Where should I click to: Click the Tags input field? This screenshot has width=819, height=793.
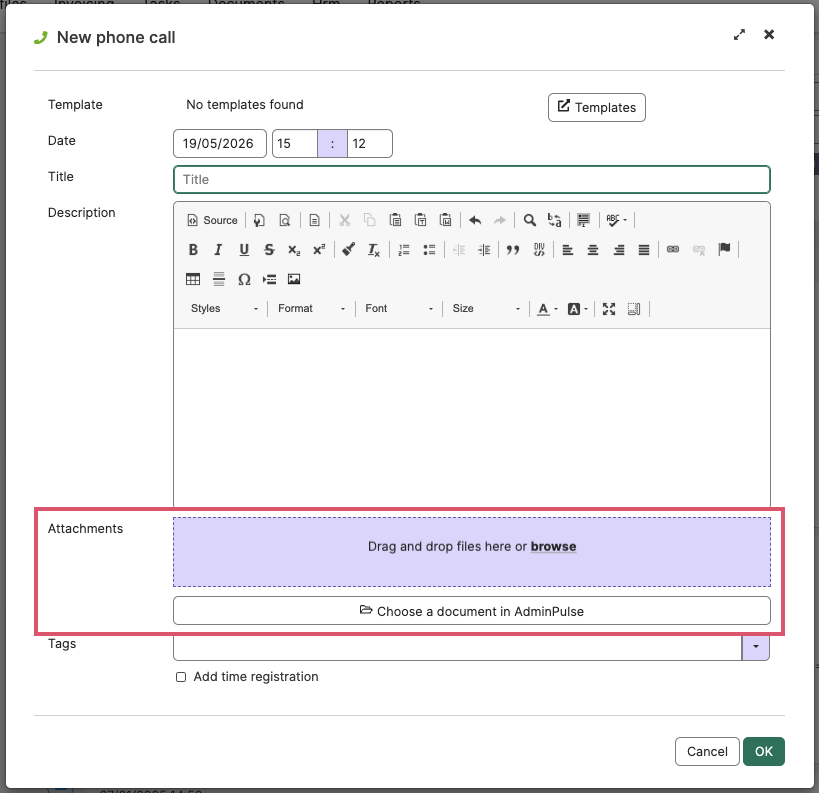(458, 647)
